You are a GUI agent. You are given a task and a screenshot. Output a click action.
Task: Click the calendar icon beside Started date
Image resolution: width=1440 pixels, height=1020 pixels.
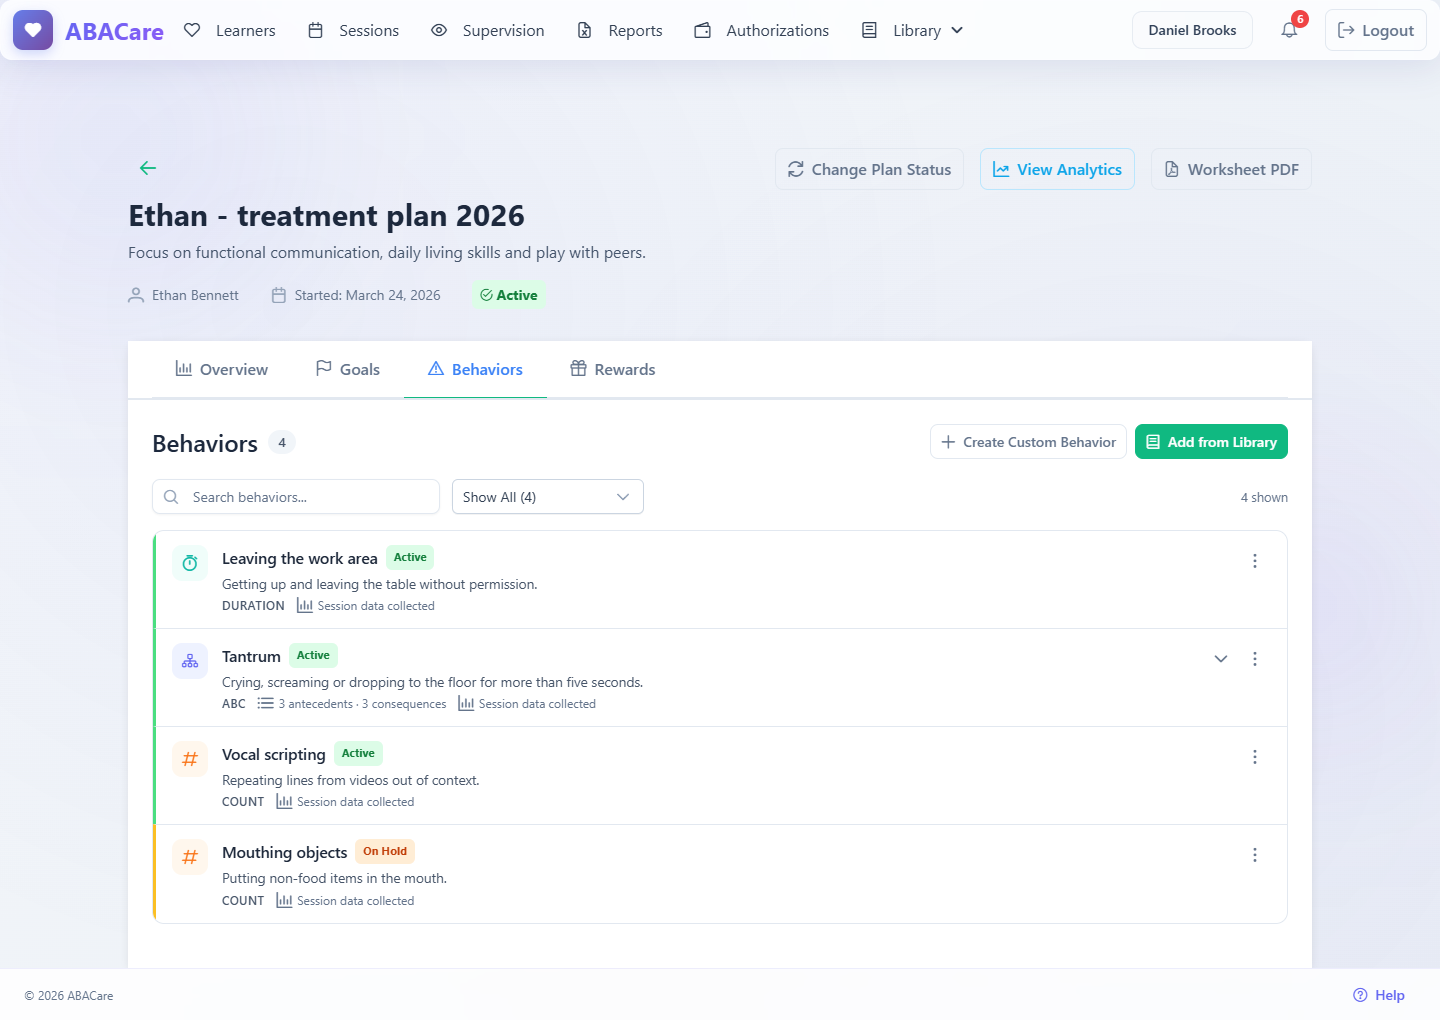click(x=279, y=295)
